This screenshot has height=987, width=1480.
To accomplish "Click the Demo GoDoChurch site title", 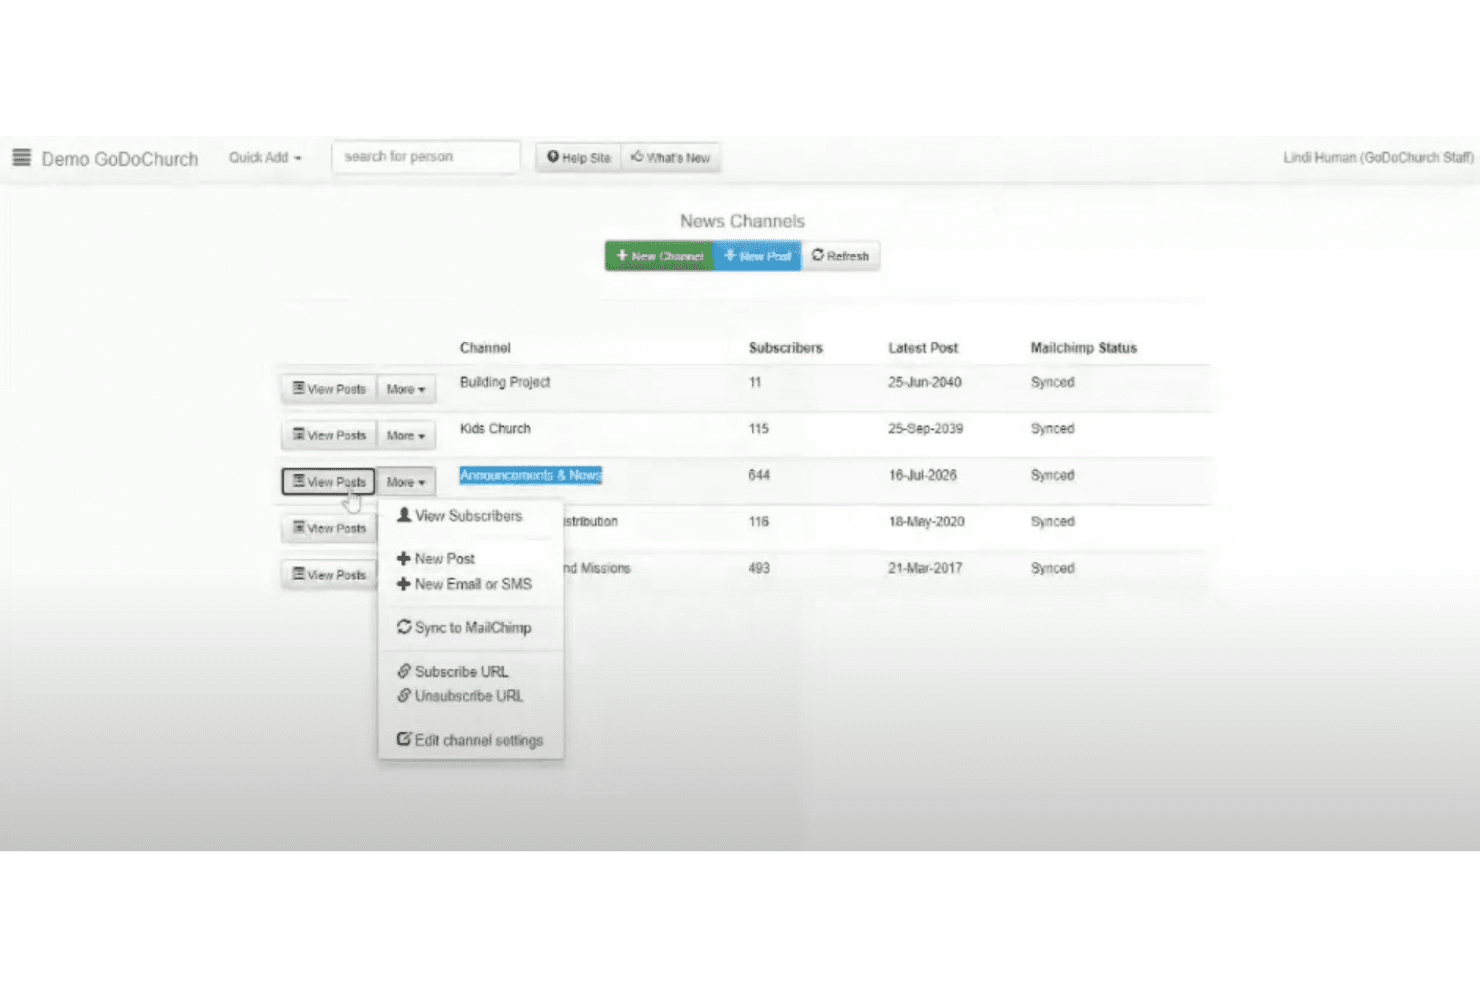I will coord(120,159).
